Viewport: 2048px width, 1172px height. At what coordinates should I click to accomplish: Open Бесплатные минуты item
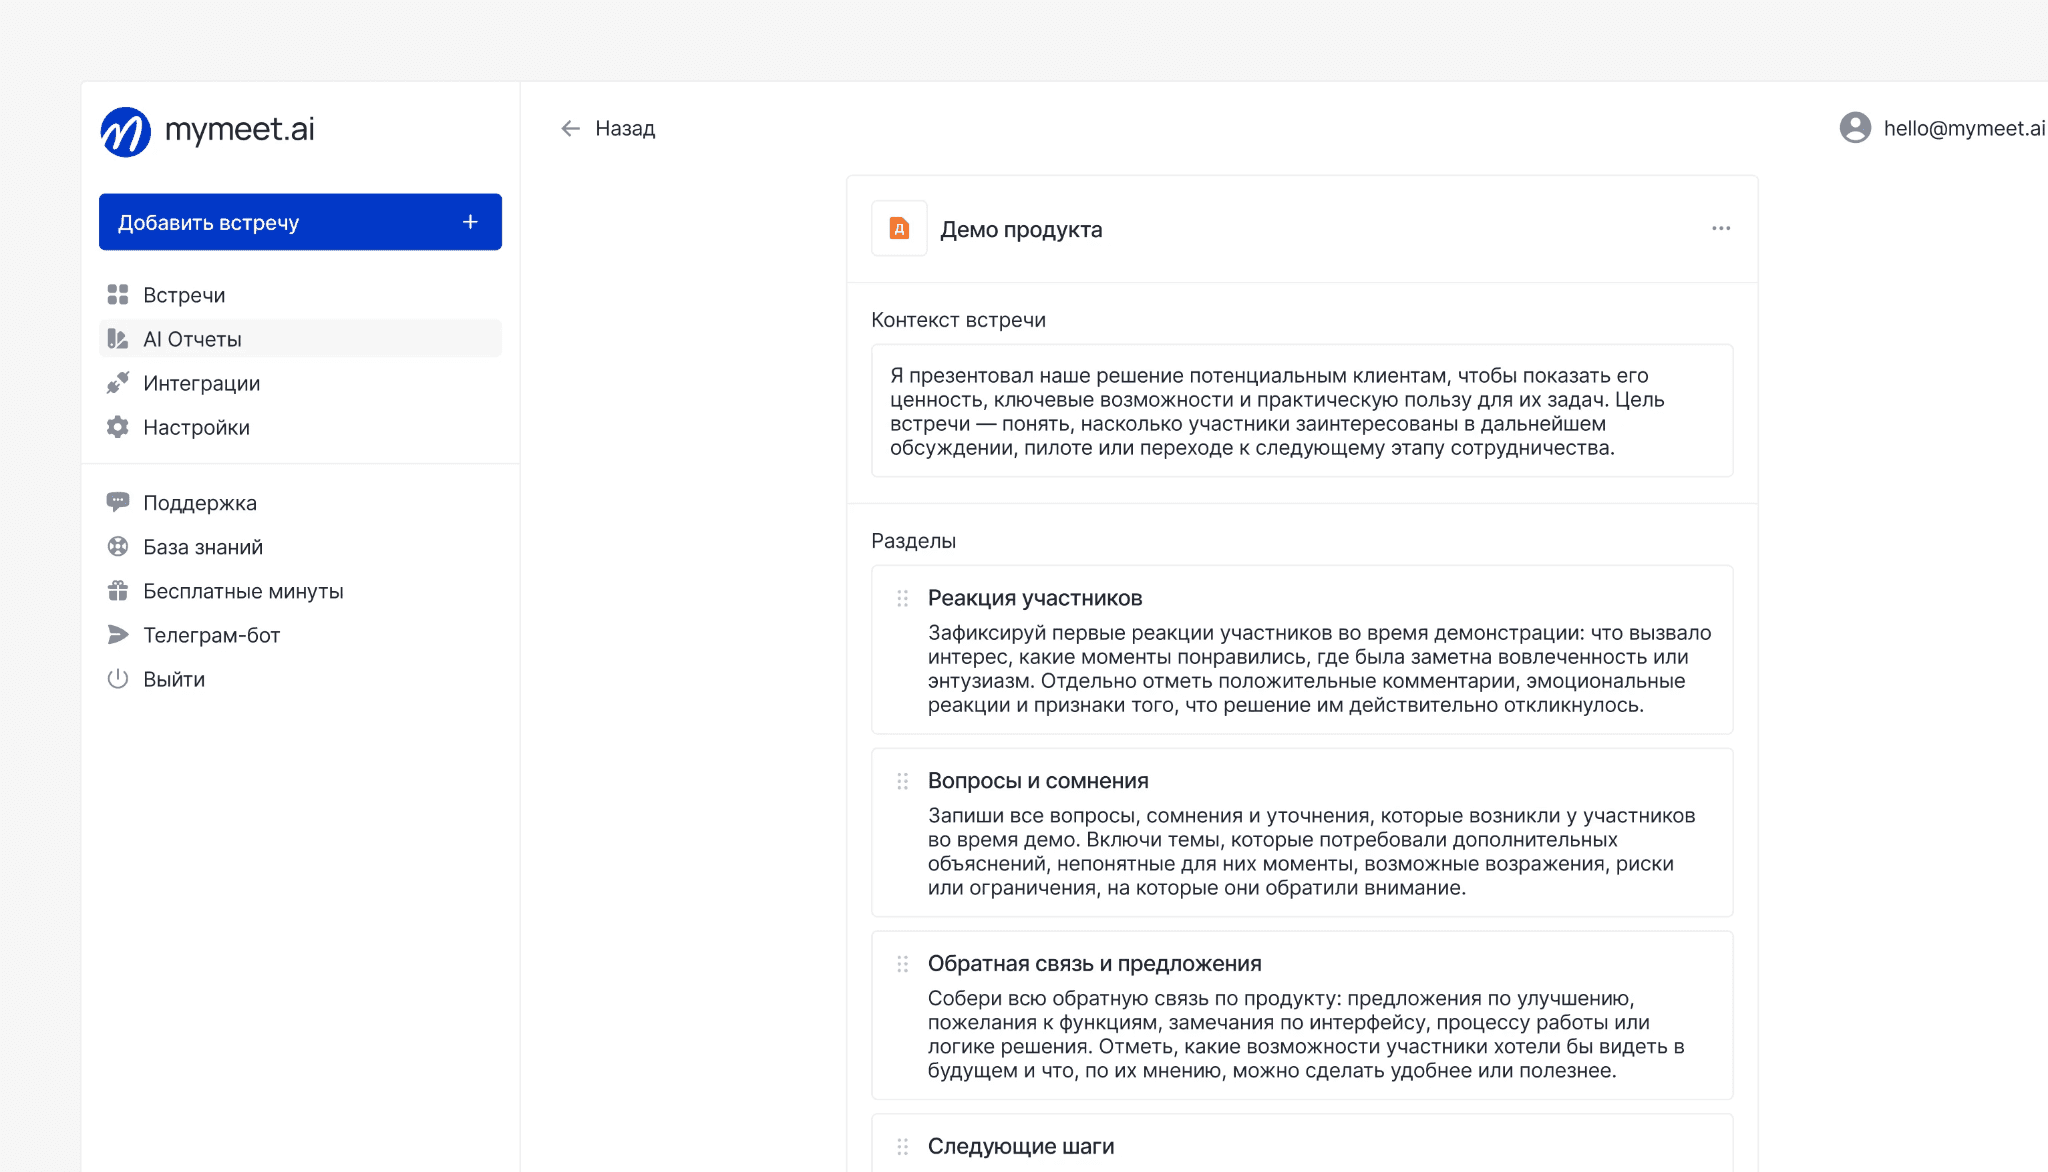coord(300,591)
